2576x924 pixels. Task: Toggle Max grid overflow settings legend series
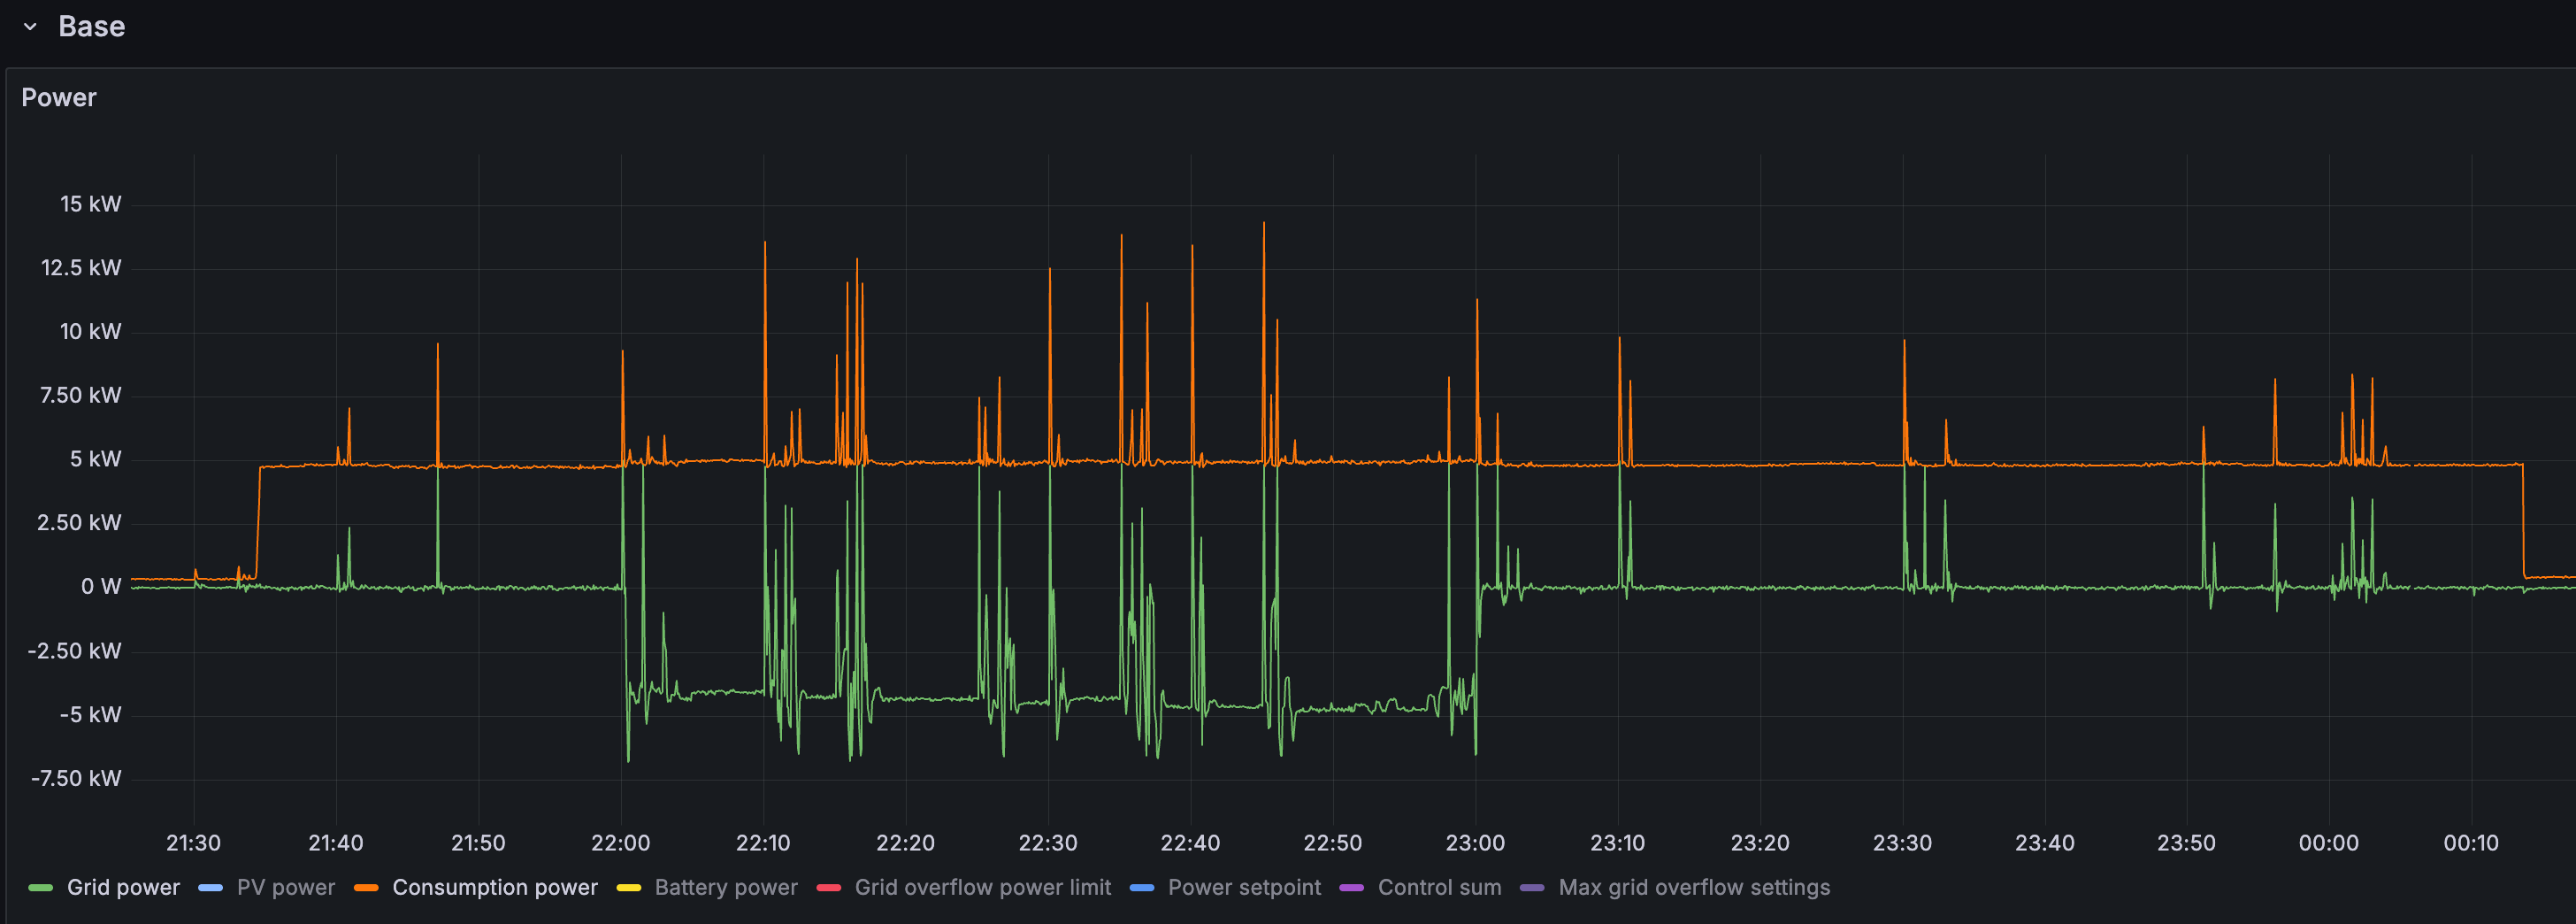click(1694, 887)
